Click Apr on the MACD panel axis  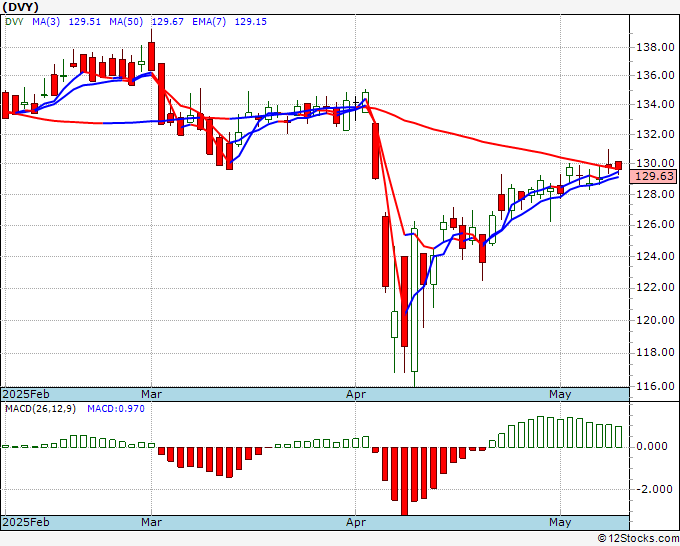coord(356,522)
